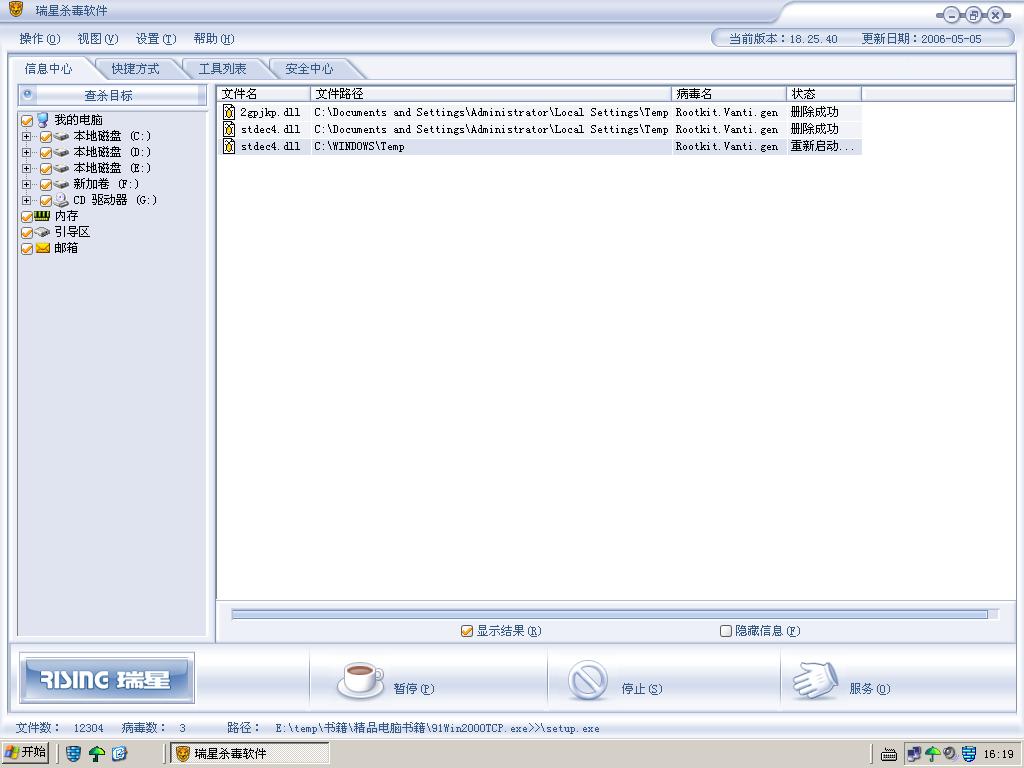
Task: Click the drive icon for volume F:
Action: 61,184
